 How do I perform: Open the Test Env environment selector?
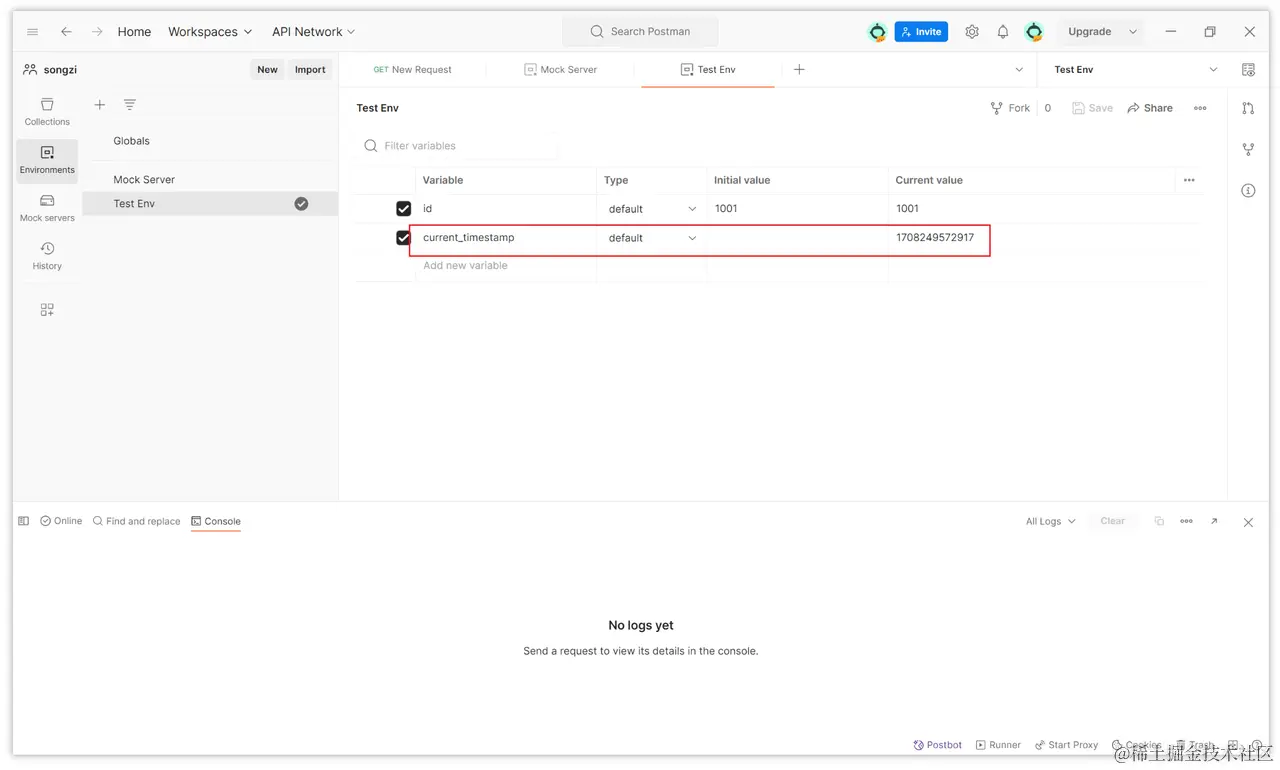point(1135,70)
